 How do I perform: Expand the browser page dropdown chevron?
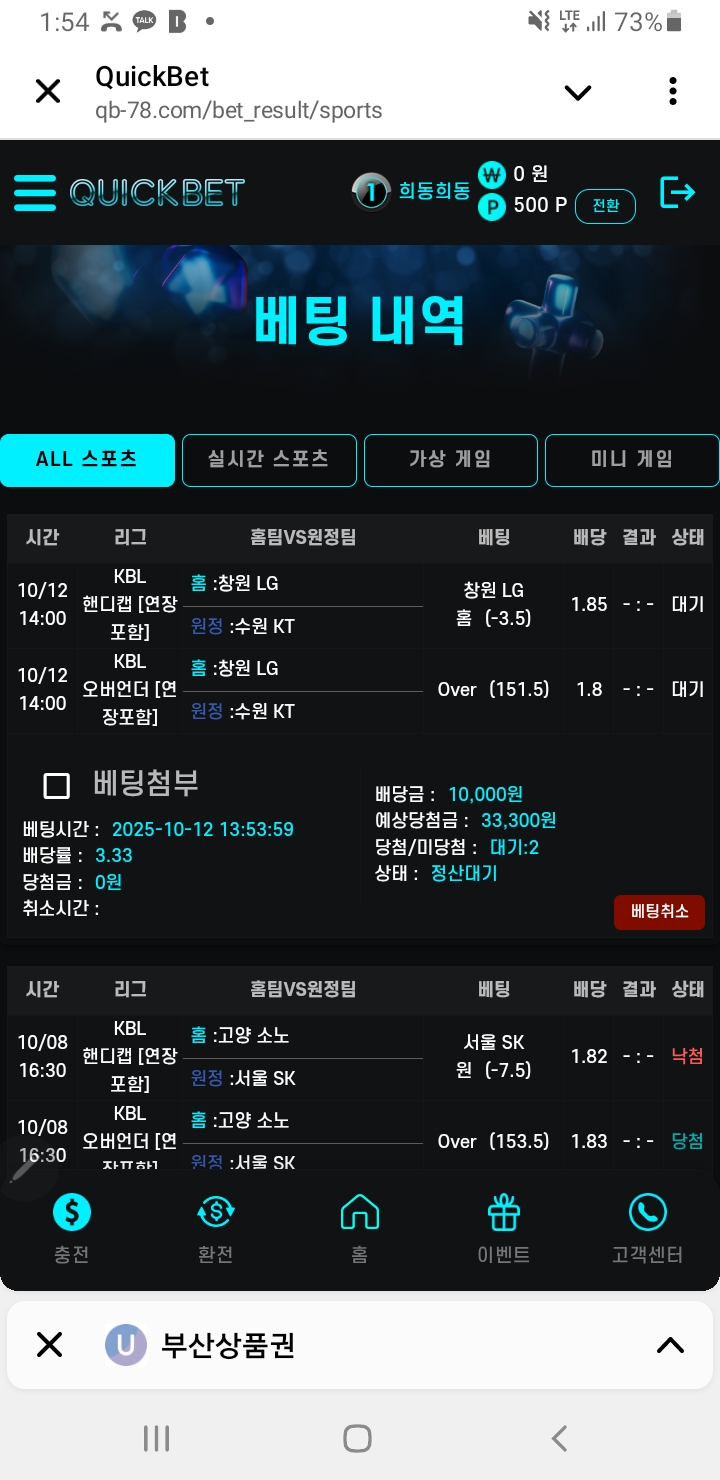click(578, 93)
